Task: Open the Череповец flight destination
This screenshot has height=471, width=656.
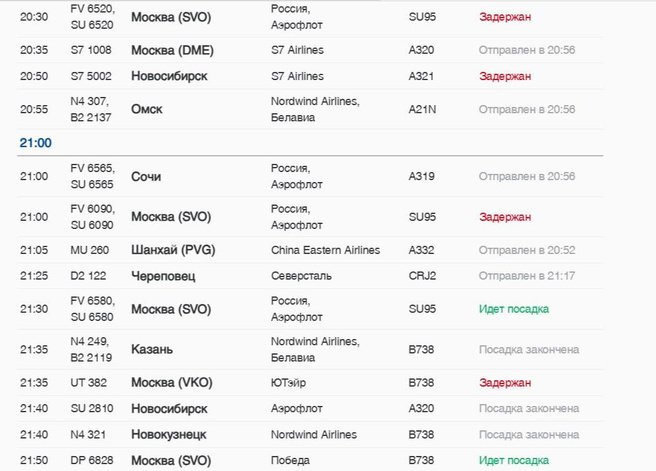Action: (x=163, y=276)
